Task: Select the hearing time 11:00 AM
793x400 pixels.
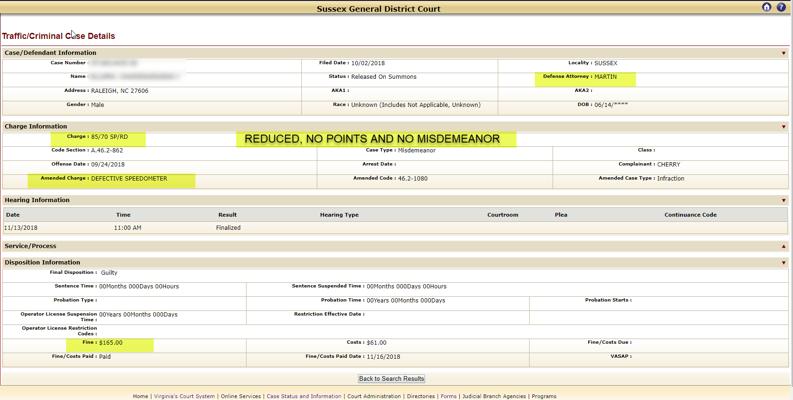Action: (x=127, y=228)
